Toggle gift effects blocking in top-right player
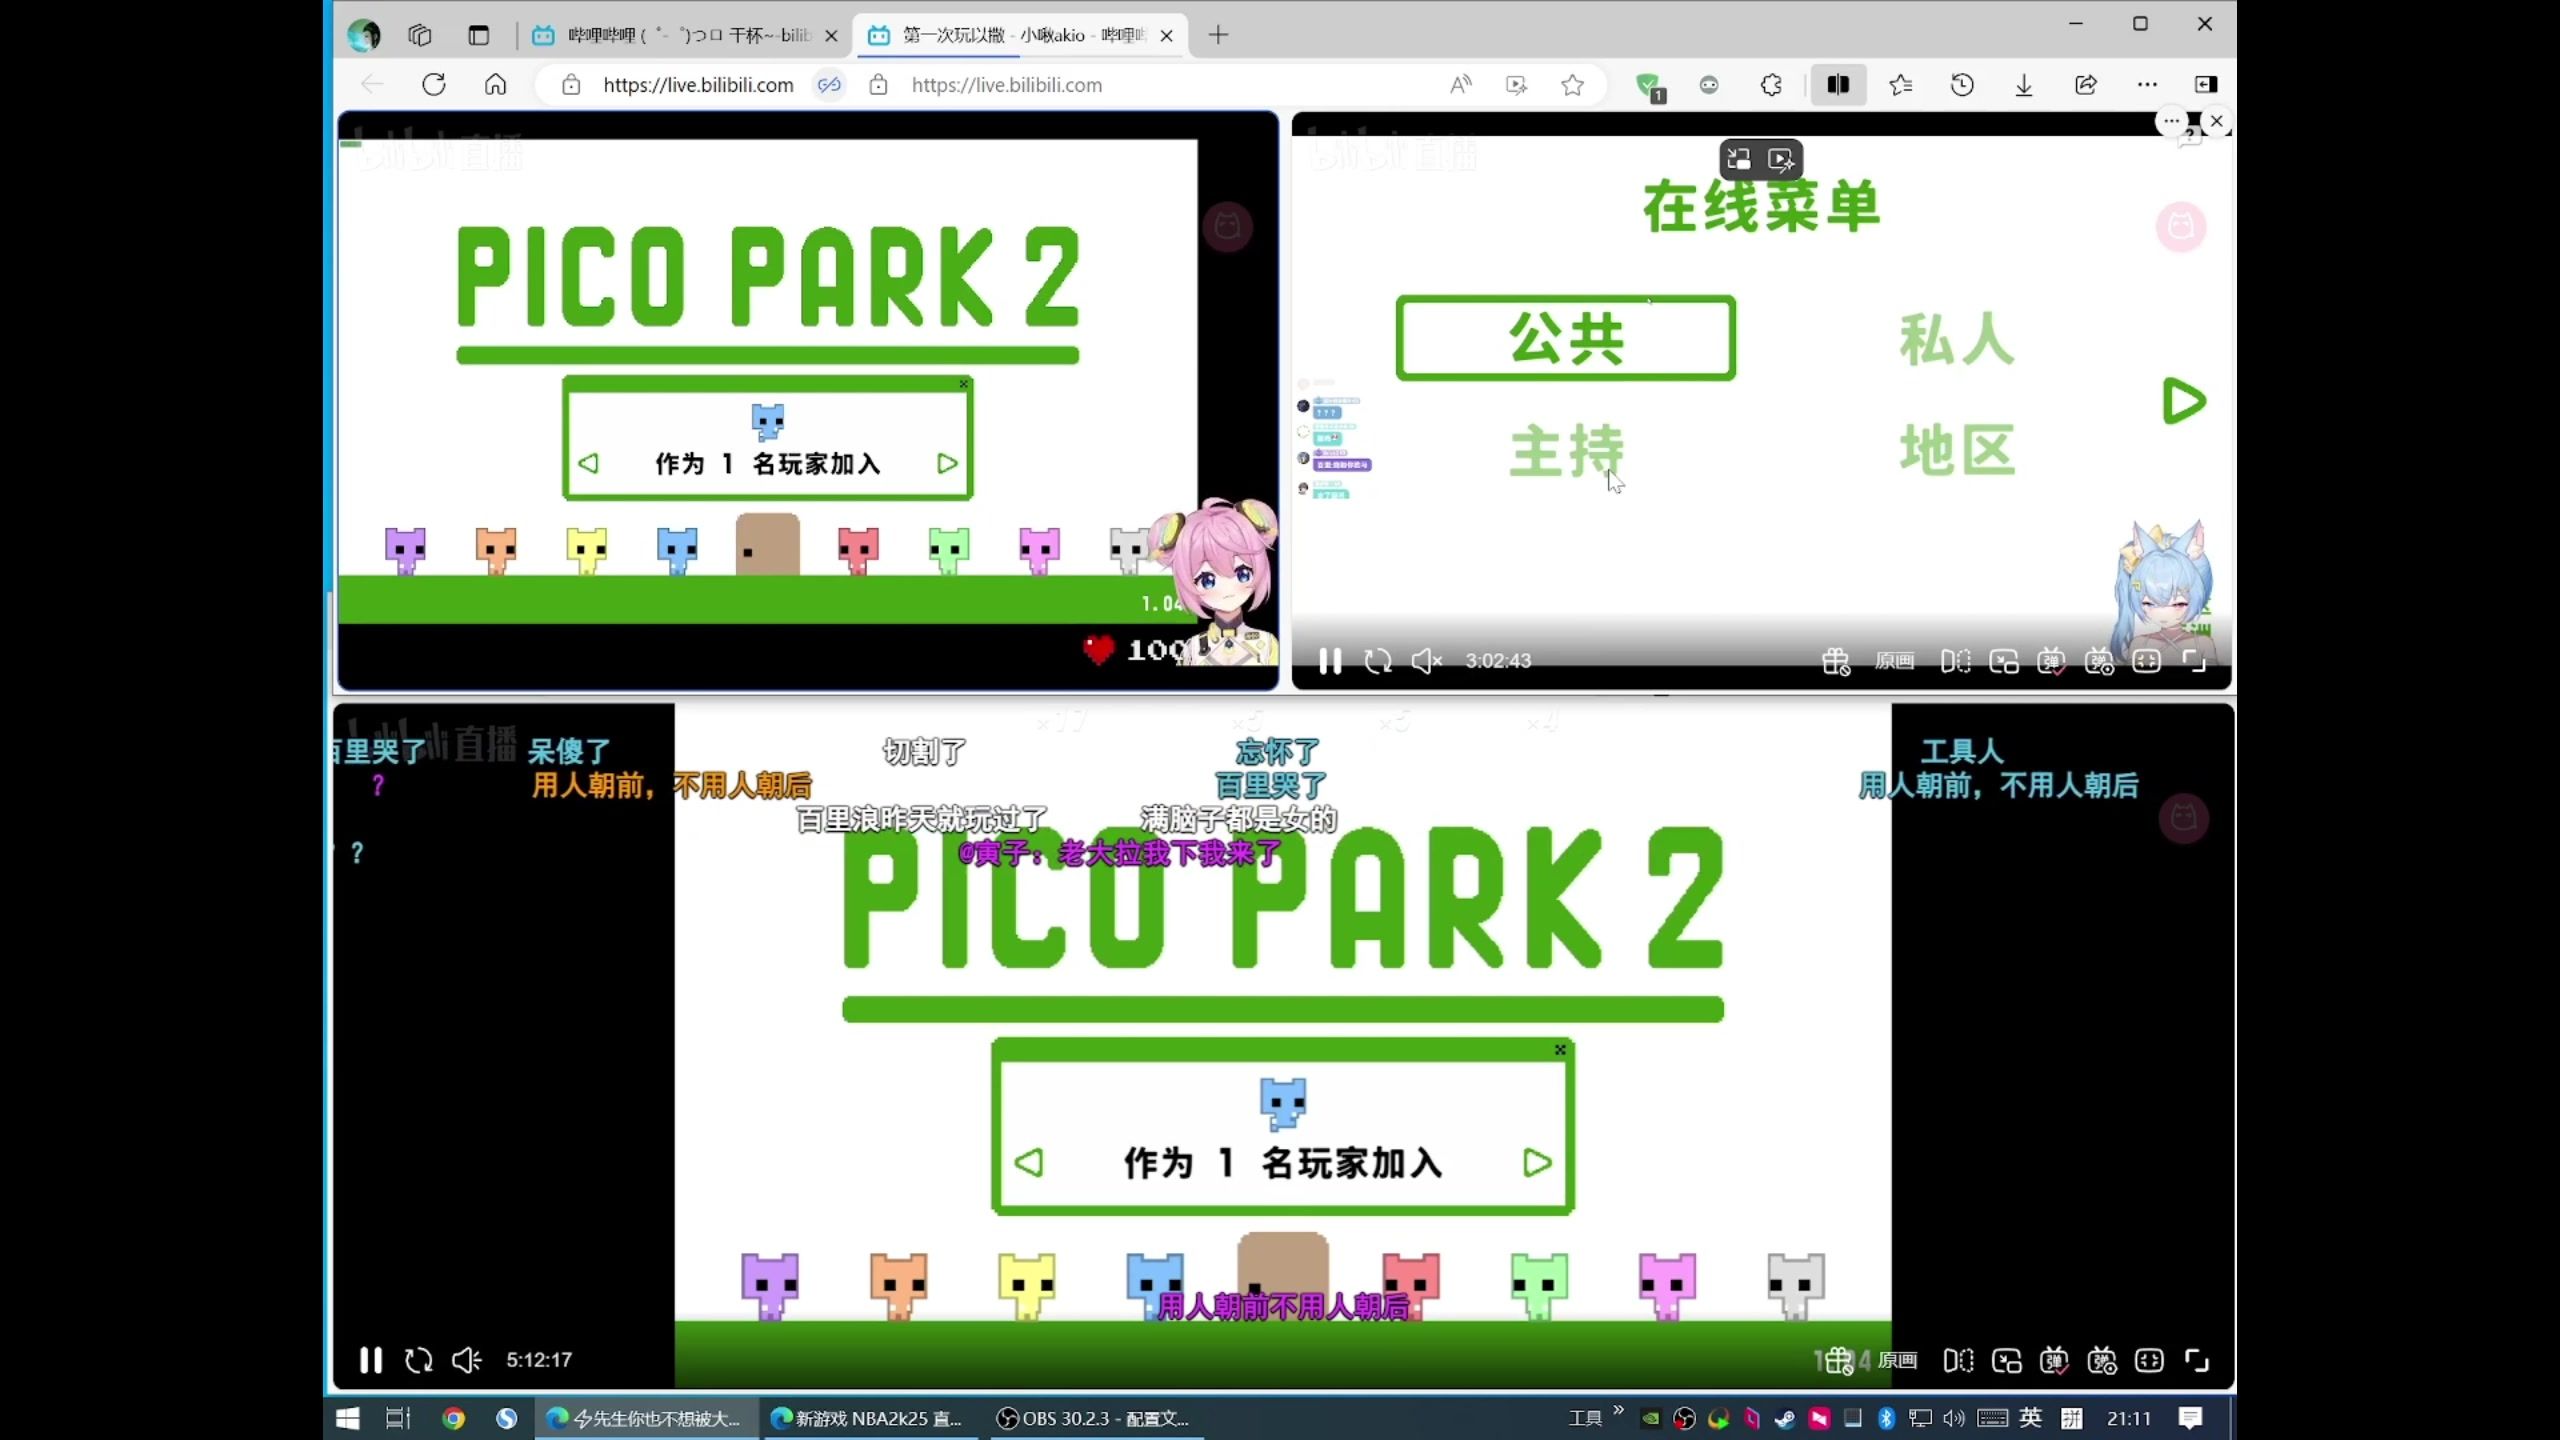The width and height of the screenshot is (2560, 1440). tap(1836, 661)
